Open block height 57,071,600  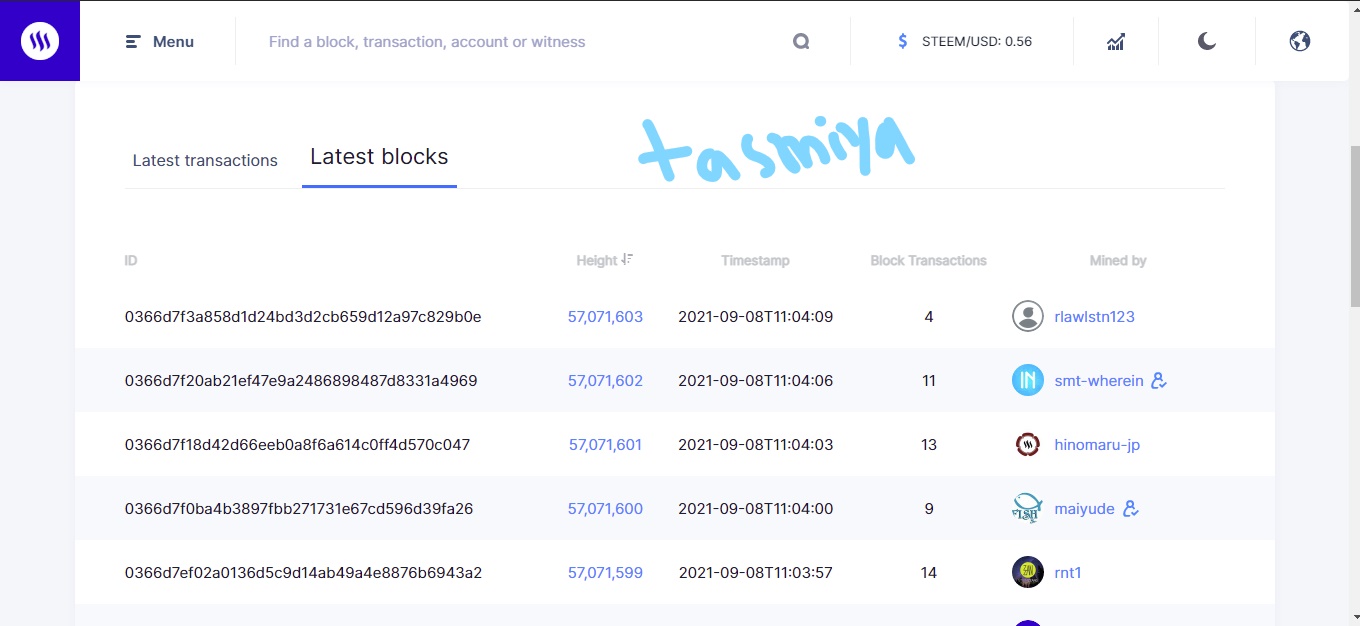click(605, 509)
